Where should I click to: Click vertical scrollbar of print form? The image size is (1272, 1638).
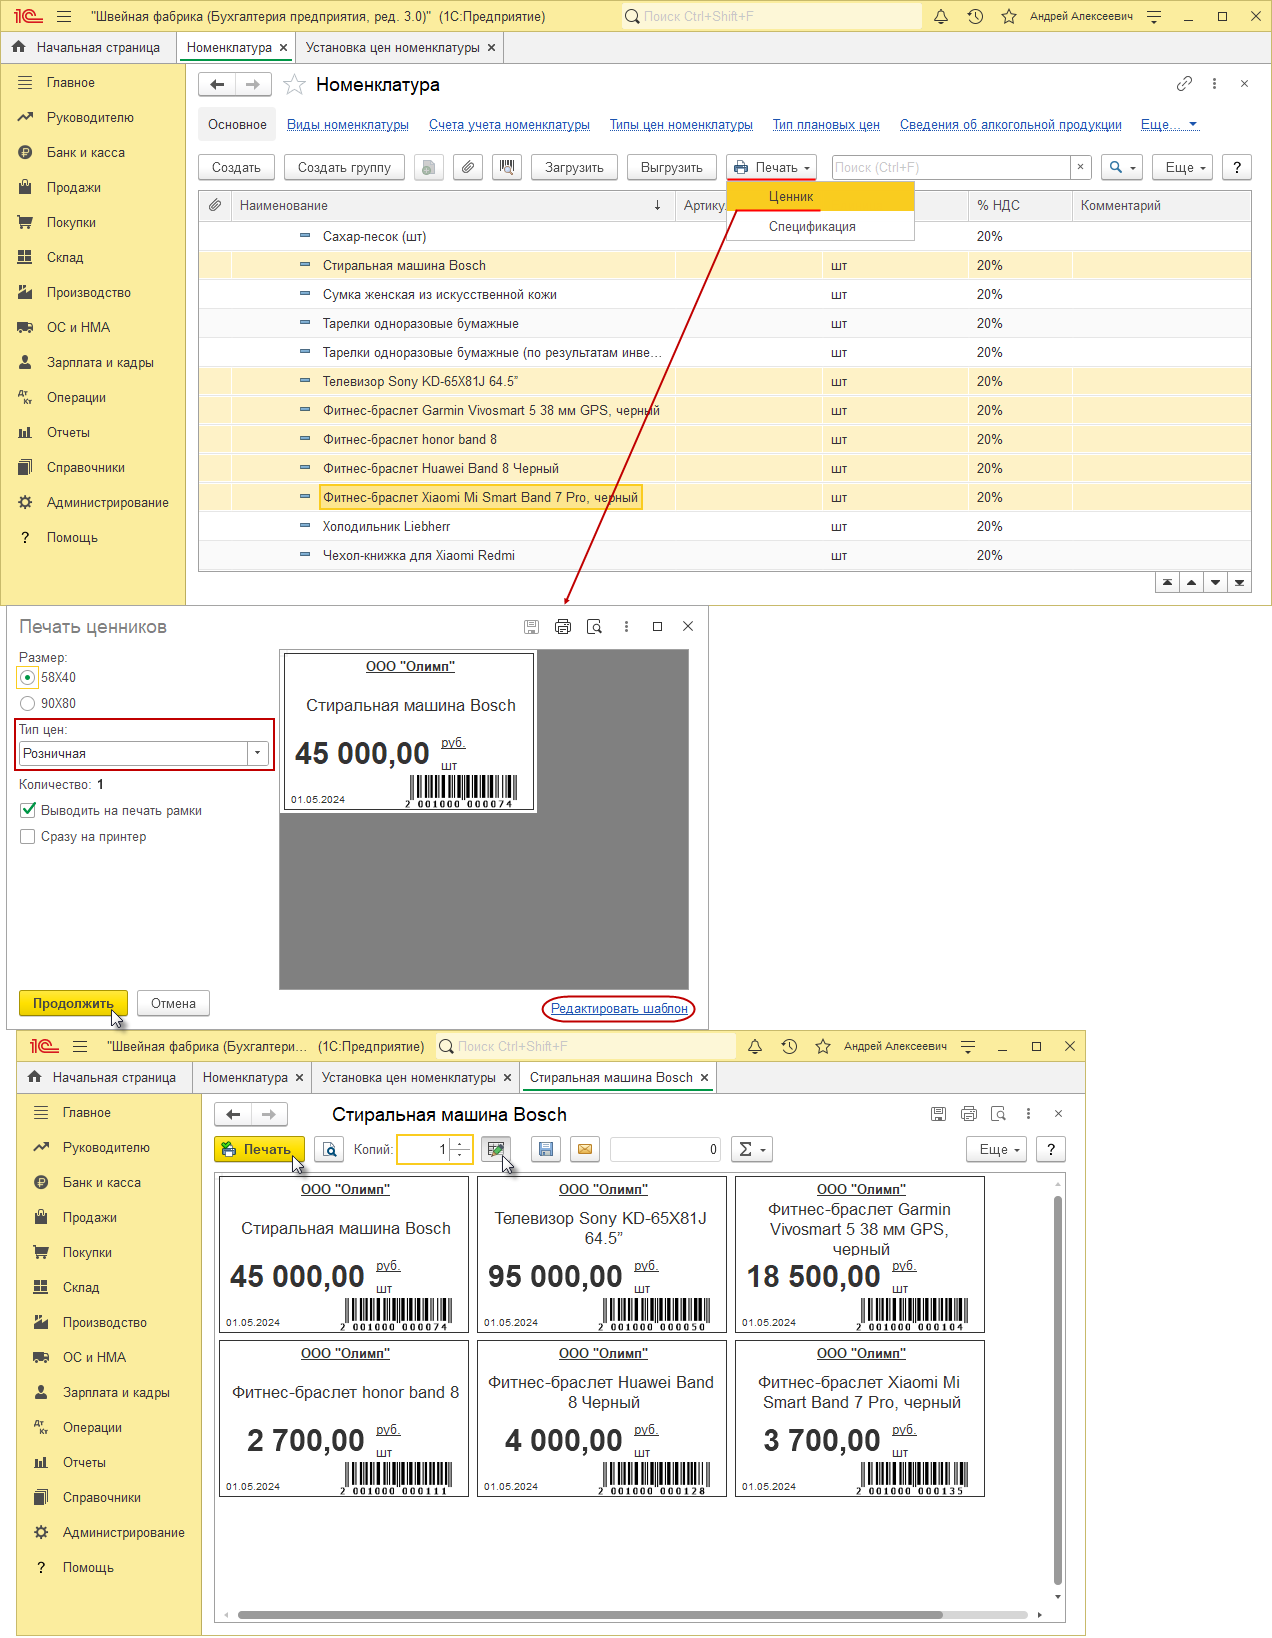click(x=1058, y=1390)
